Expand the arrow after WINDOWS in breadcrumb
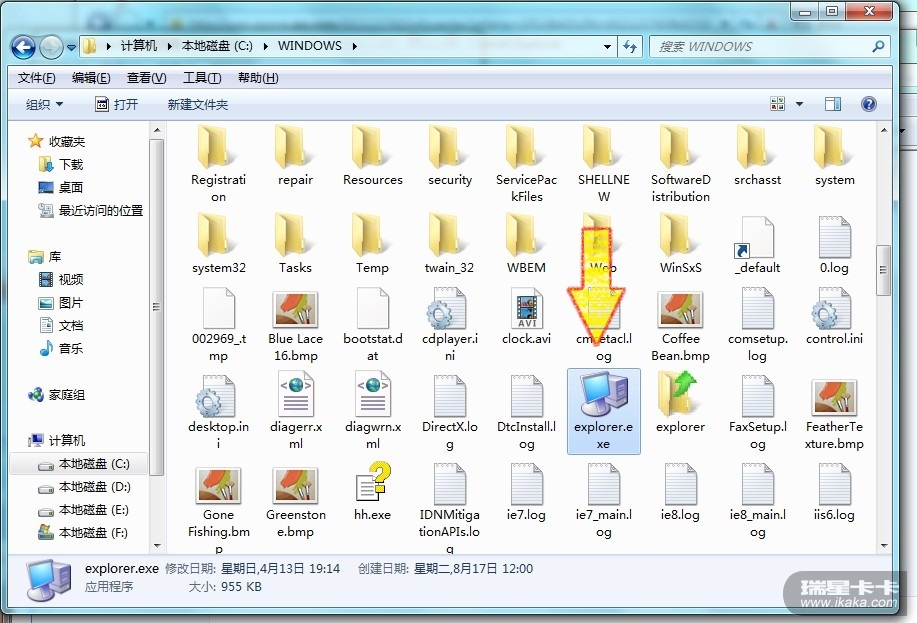Viewport: 917px width, 623px height. (354, 46)
